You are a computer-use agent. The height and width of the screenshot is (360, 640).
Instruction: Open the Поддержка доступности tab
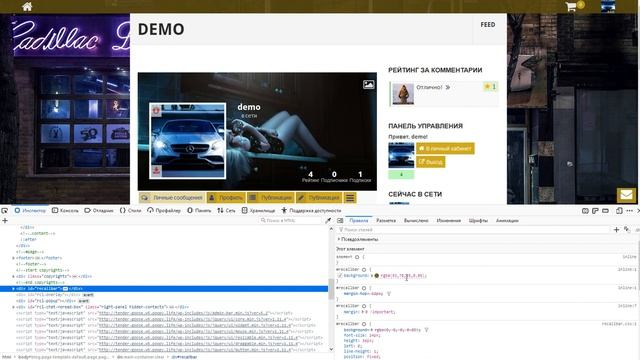pyautogui.click(x=311, y=211)
